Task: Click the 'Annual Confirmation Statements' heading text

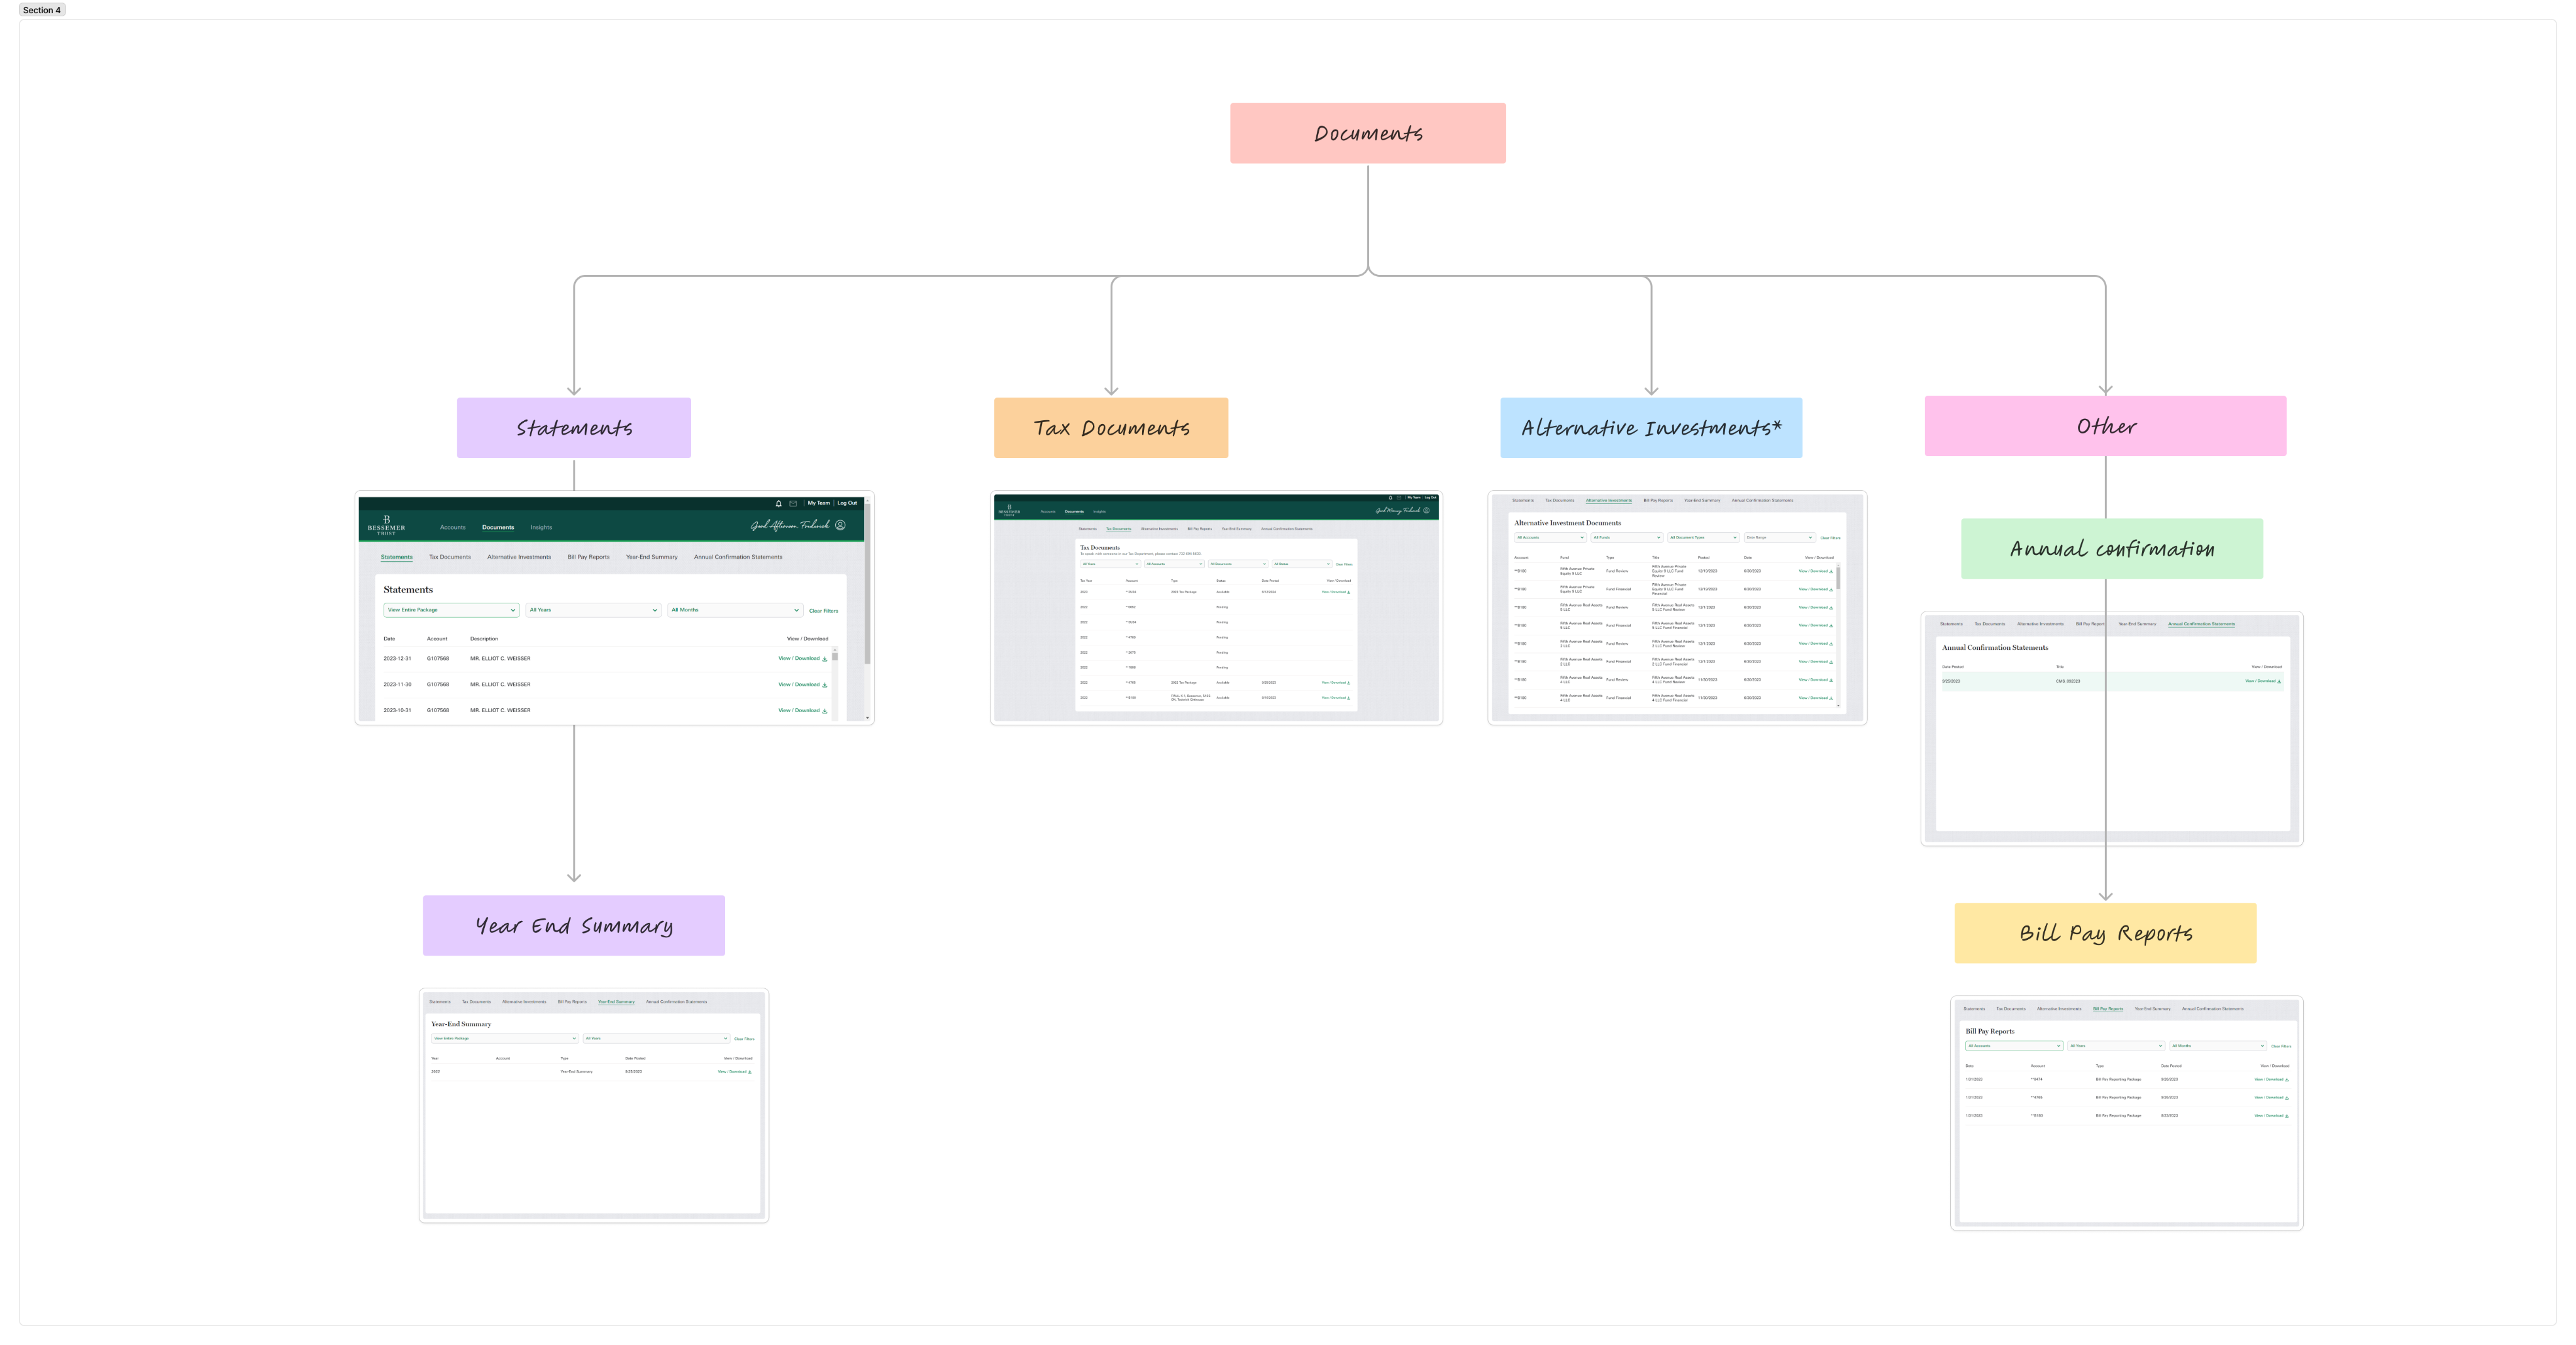Action: (x=1995, y=648)
